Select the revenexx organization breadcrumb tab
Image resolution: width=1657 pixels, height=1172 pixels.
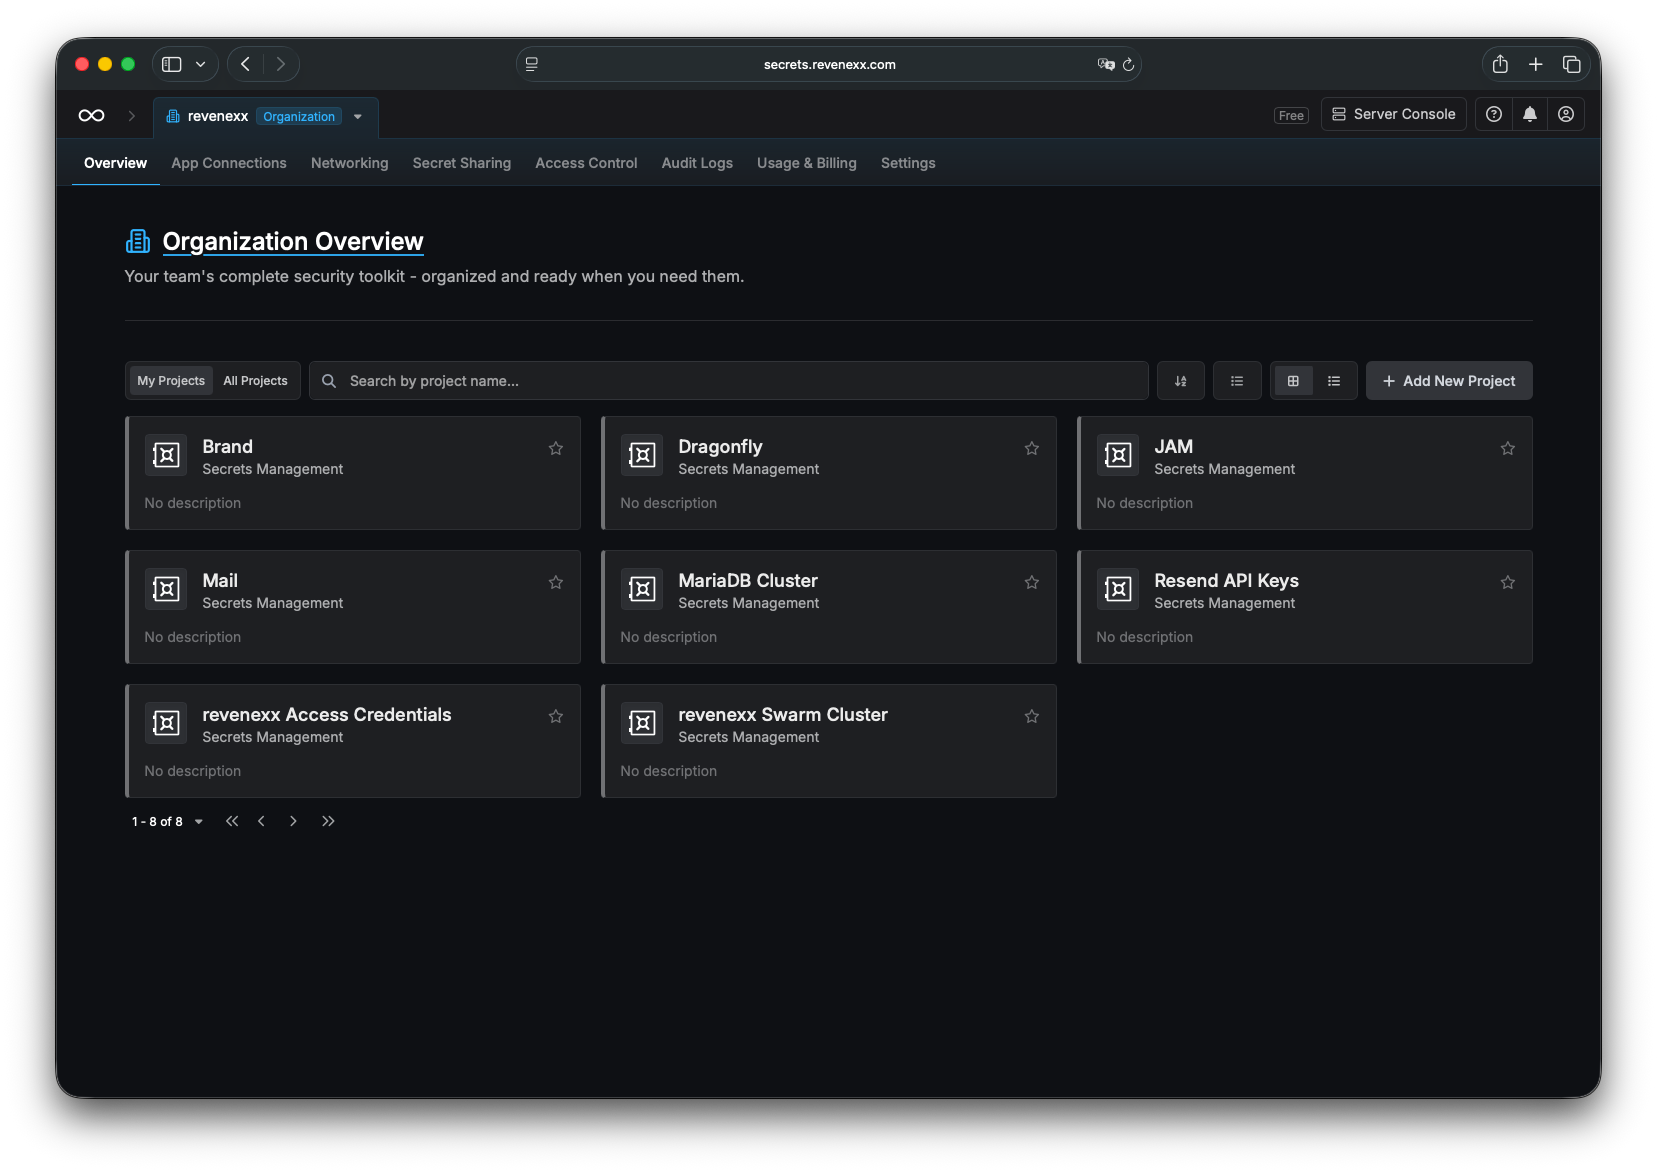(x=265, y=117)
